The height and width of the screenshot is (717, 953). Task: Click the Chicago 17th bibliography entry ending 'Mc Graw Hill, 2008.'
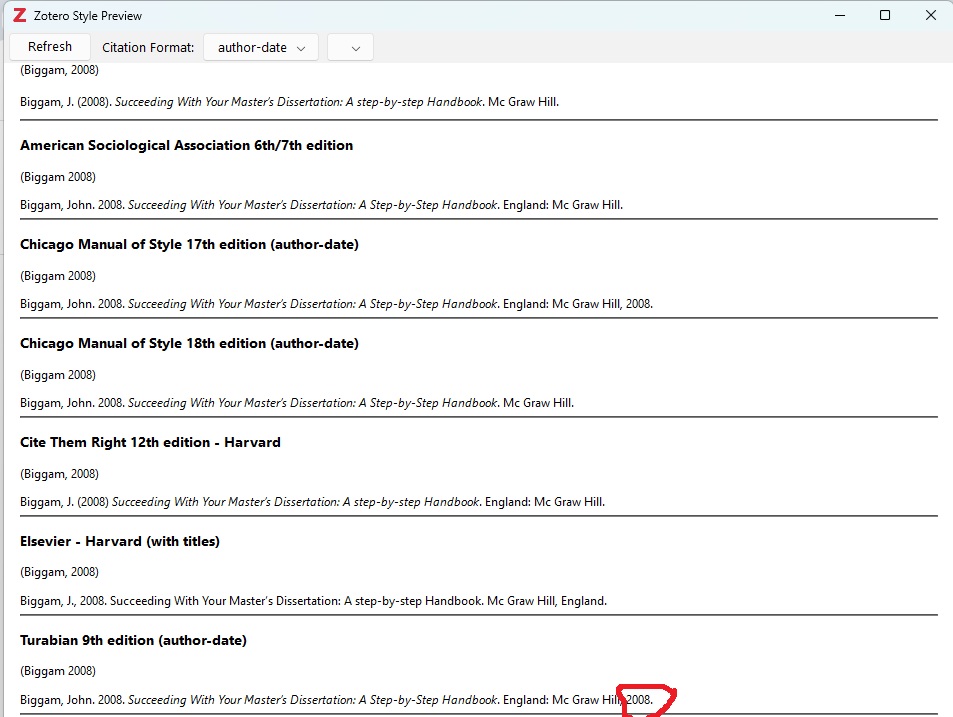point(337,304)
